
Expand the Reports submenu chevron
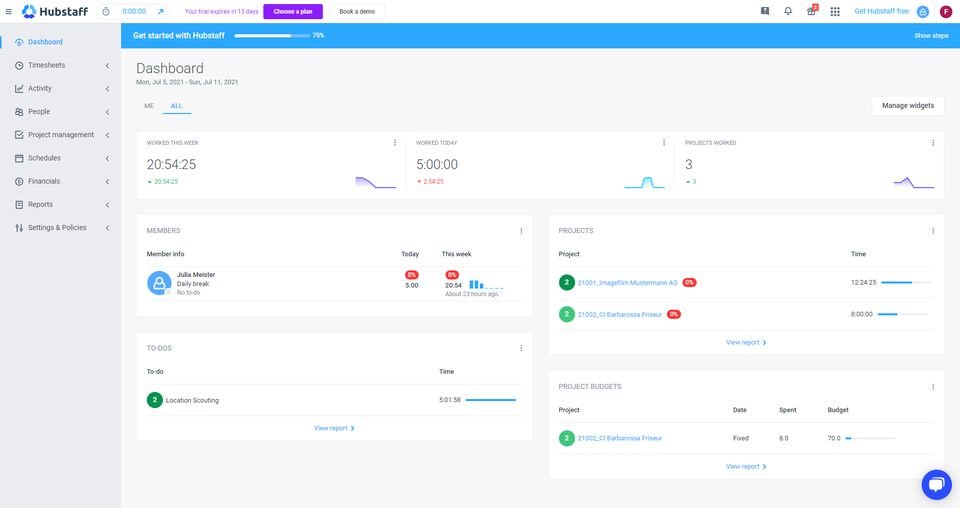(107, 205)
